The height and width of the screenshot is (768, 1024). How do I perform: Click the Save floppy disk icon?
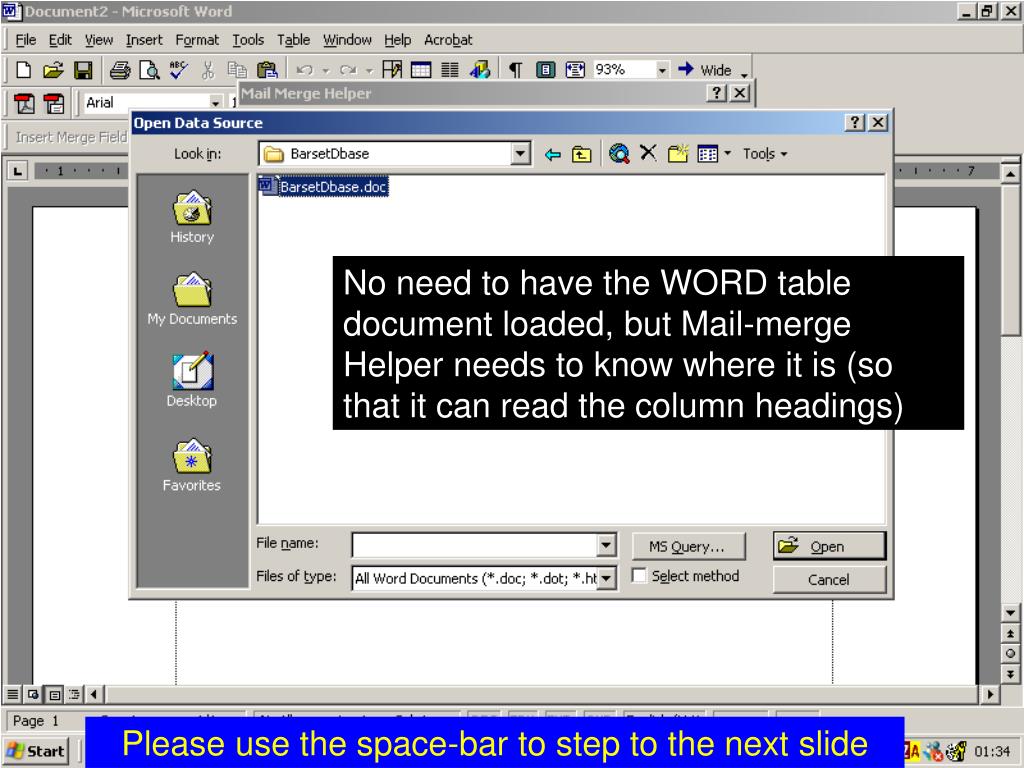coord(83,70)
